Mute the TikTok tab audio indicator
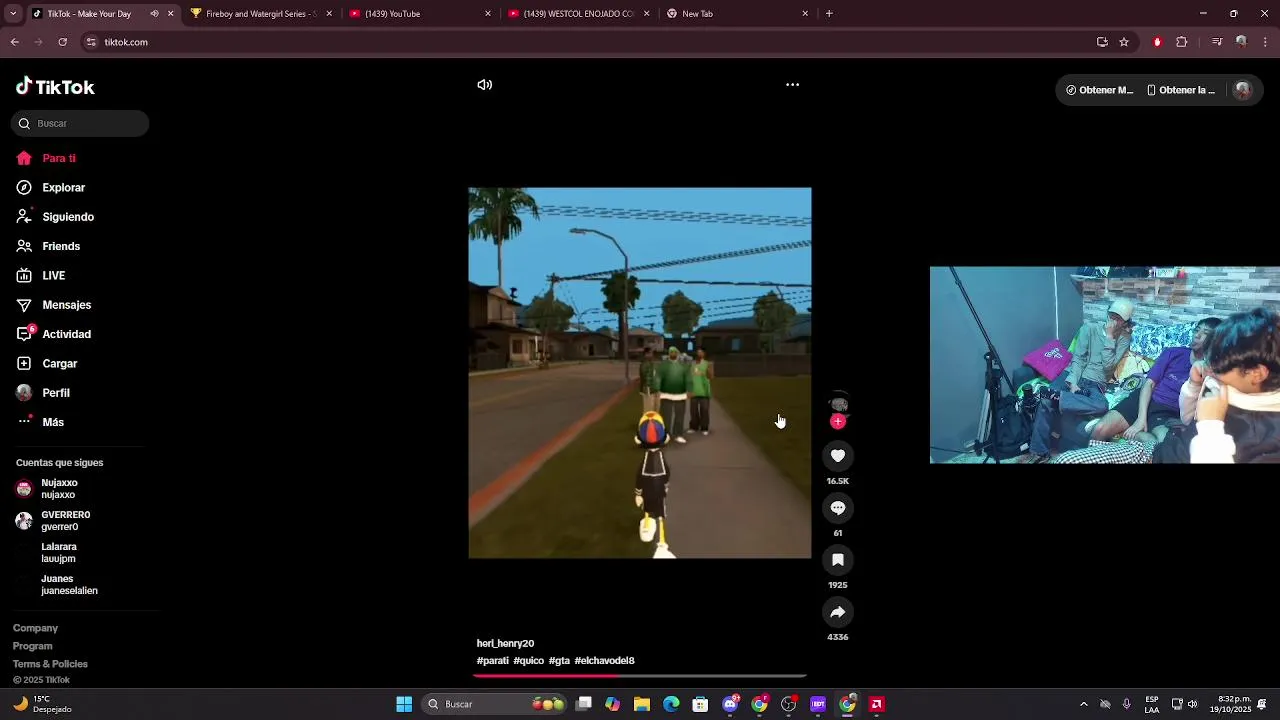The width and height of the screenshot is (1280, 720). pos(154,14)
